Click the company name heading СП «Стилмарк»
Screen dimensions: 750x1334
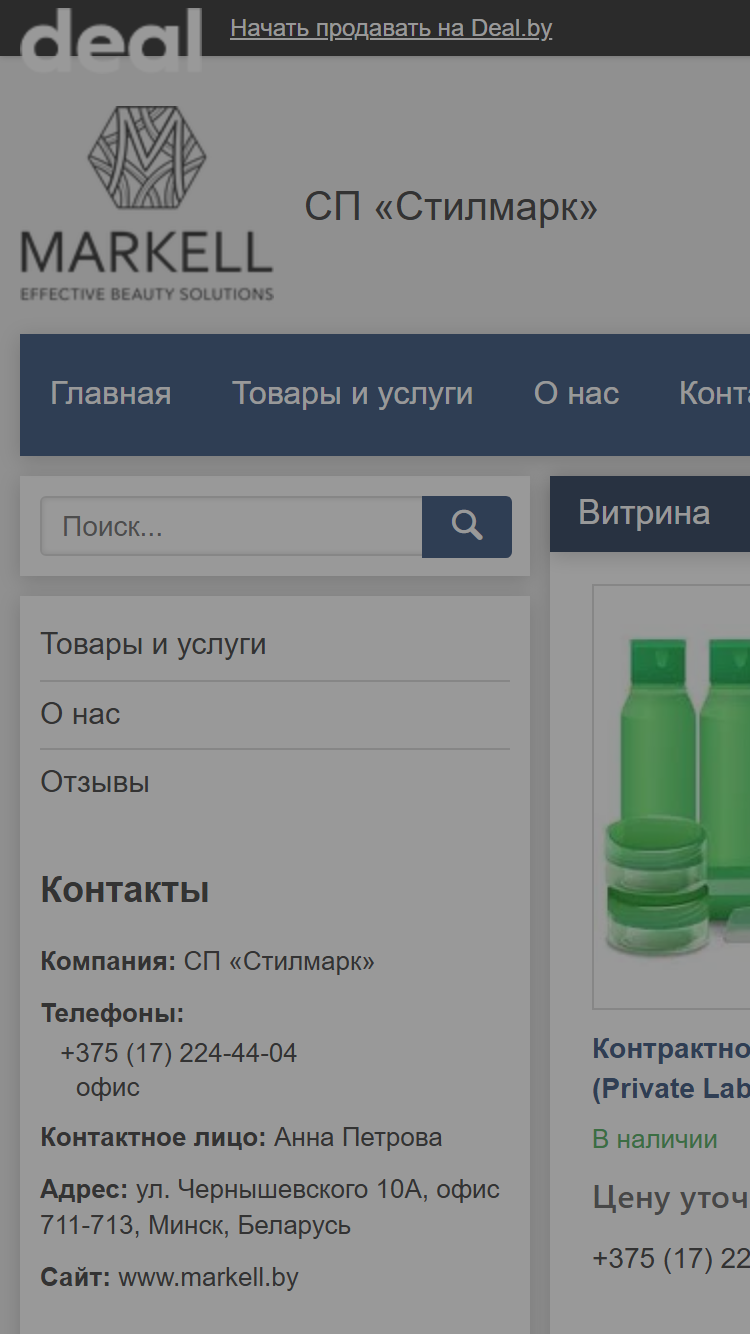click(x=451, y=208)
